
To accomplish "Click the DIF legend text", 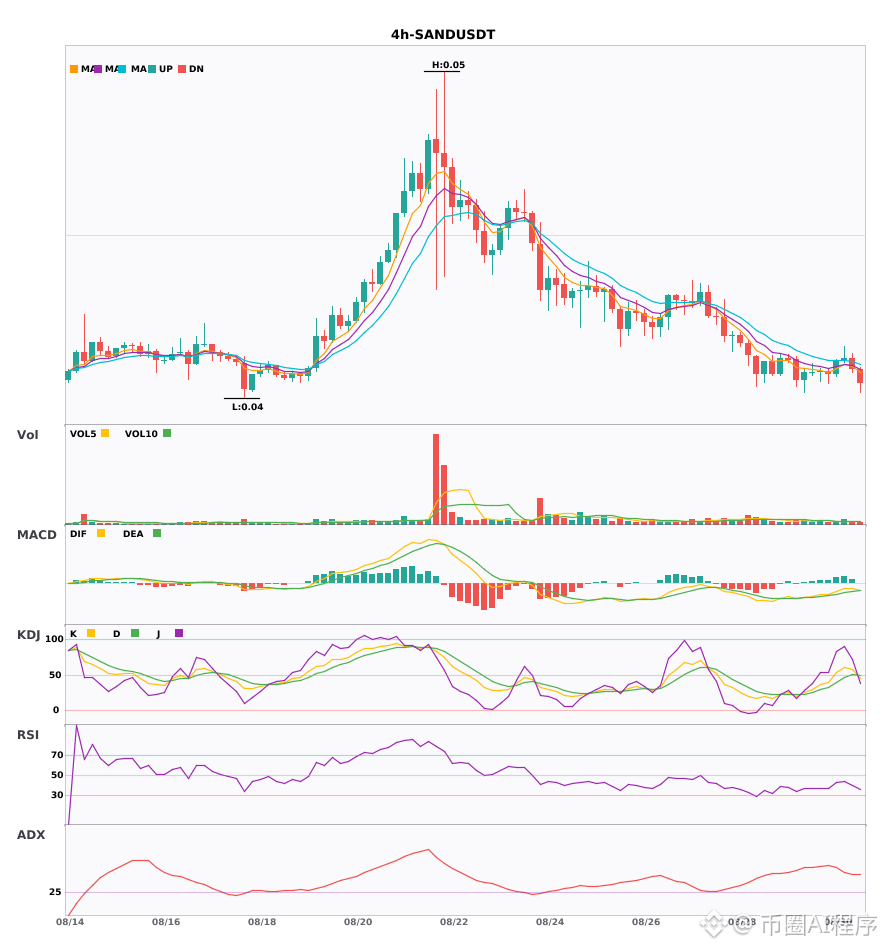I will (78, 534).
